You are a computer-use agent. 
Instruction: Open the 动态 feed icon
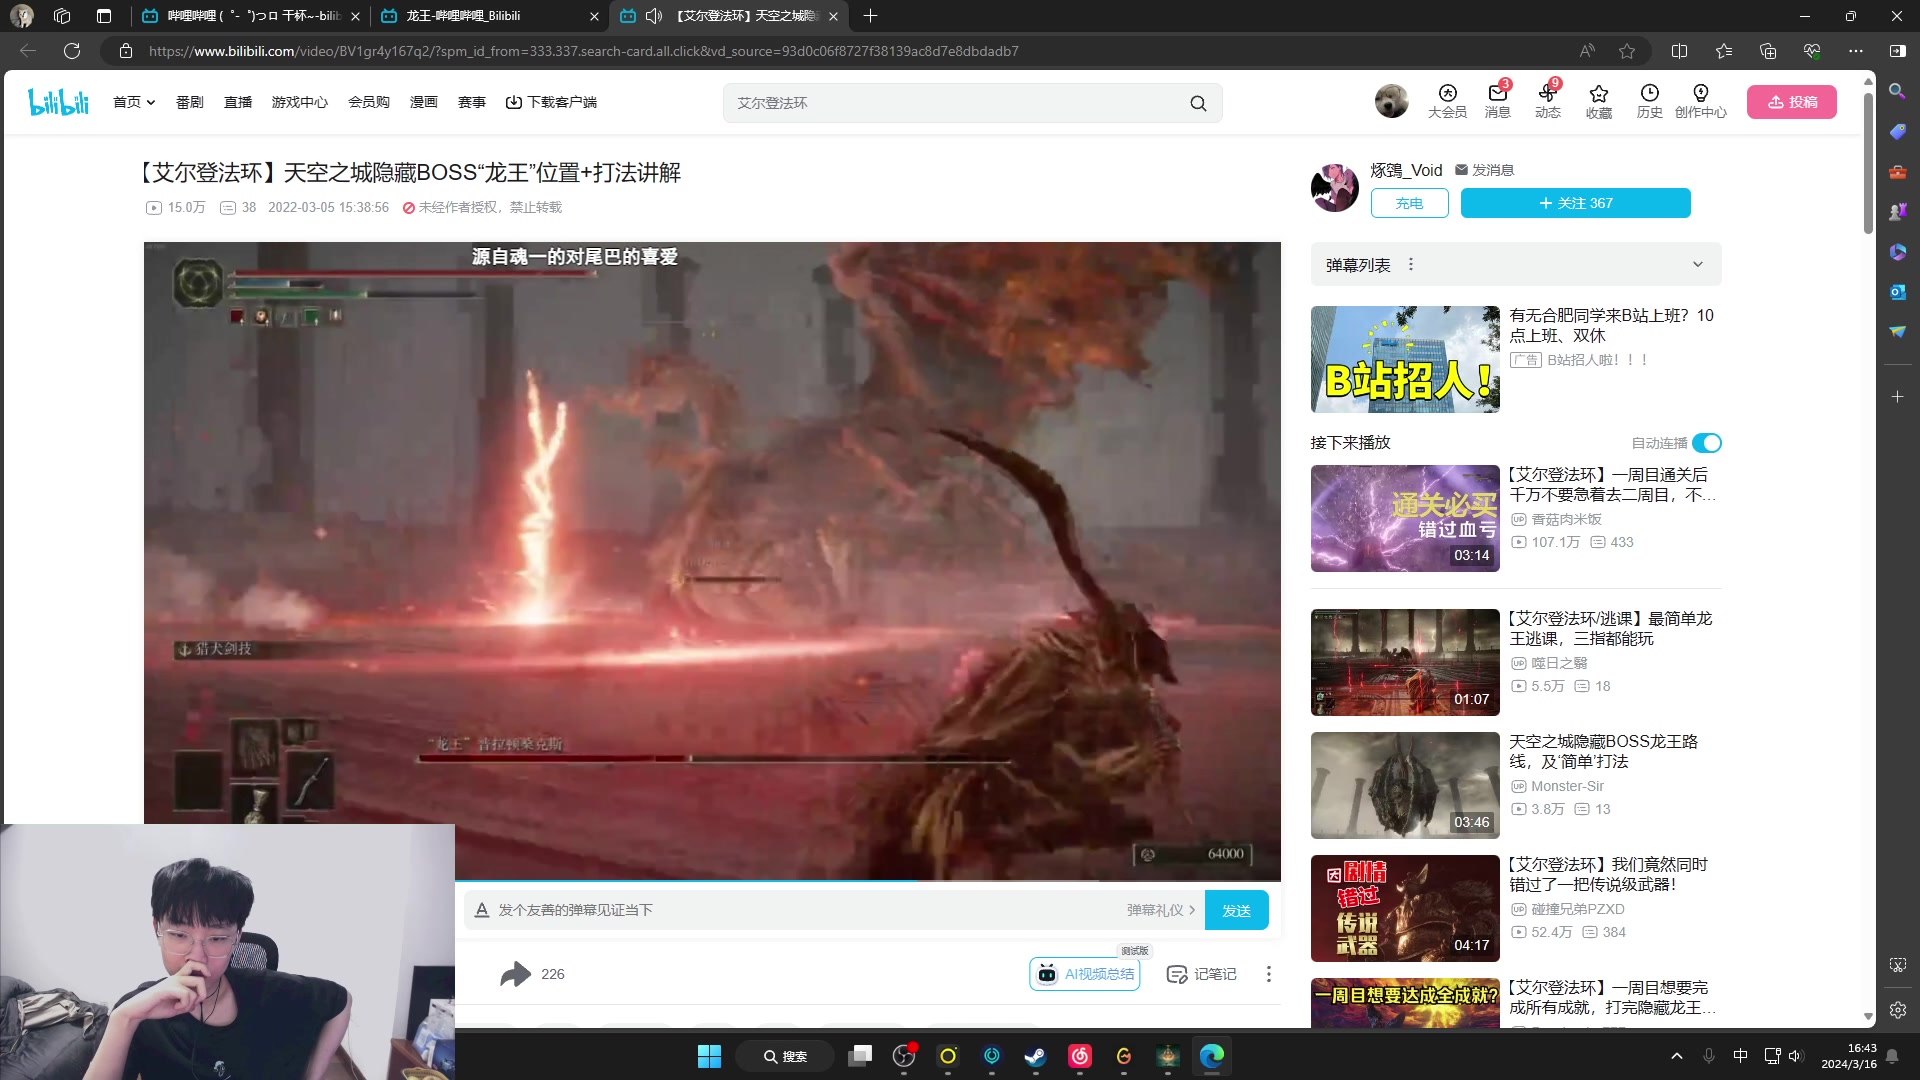pyautogui.click(x=1548, y=101)
